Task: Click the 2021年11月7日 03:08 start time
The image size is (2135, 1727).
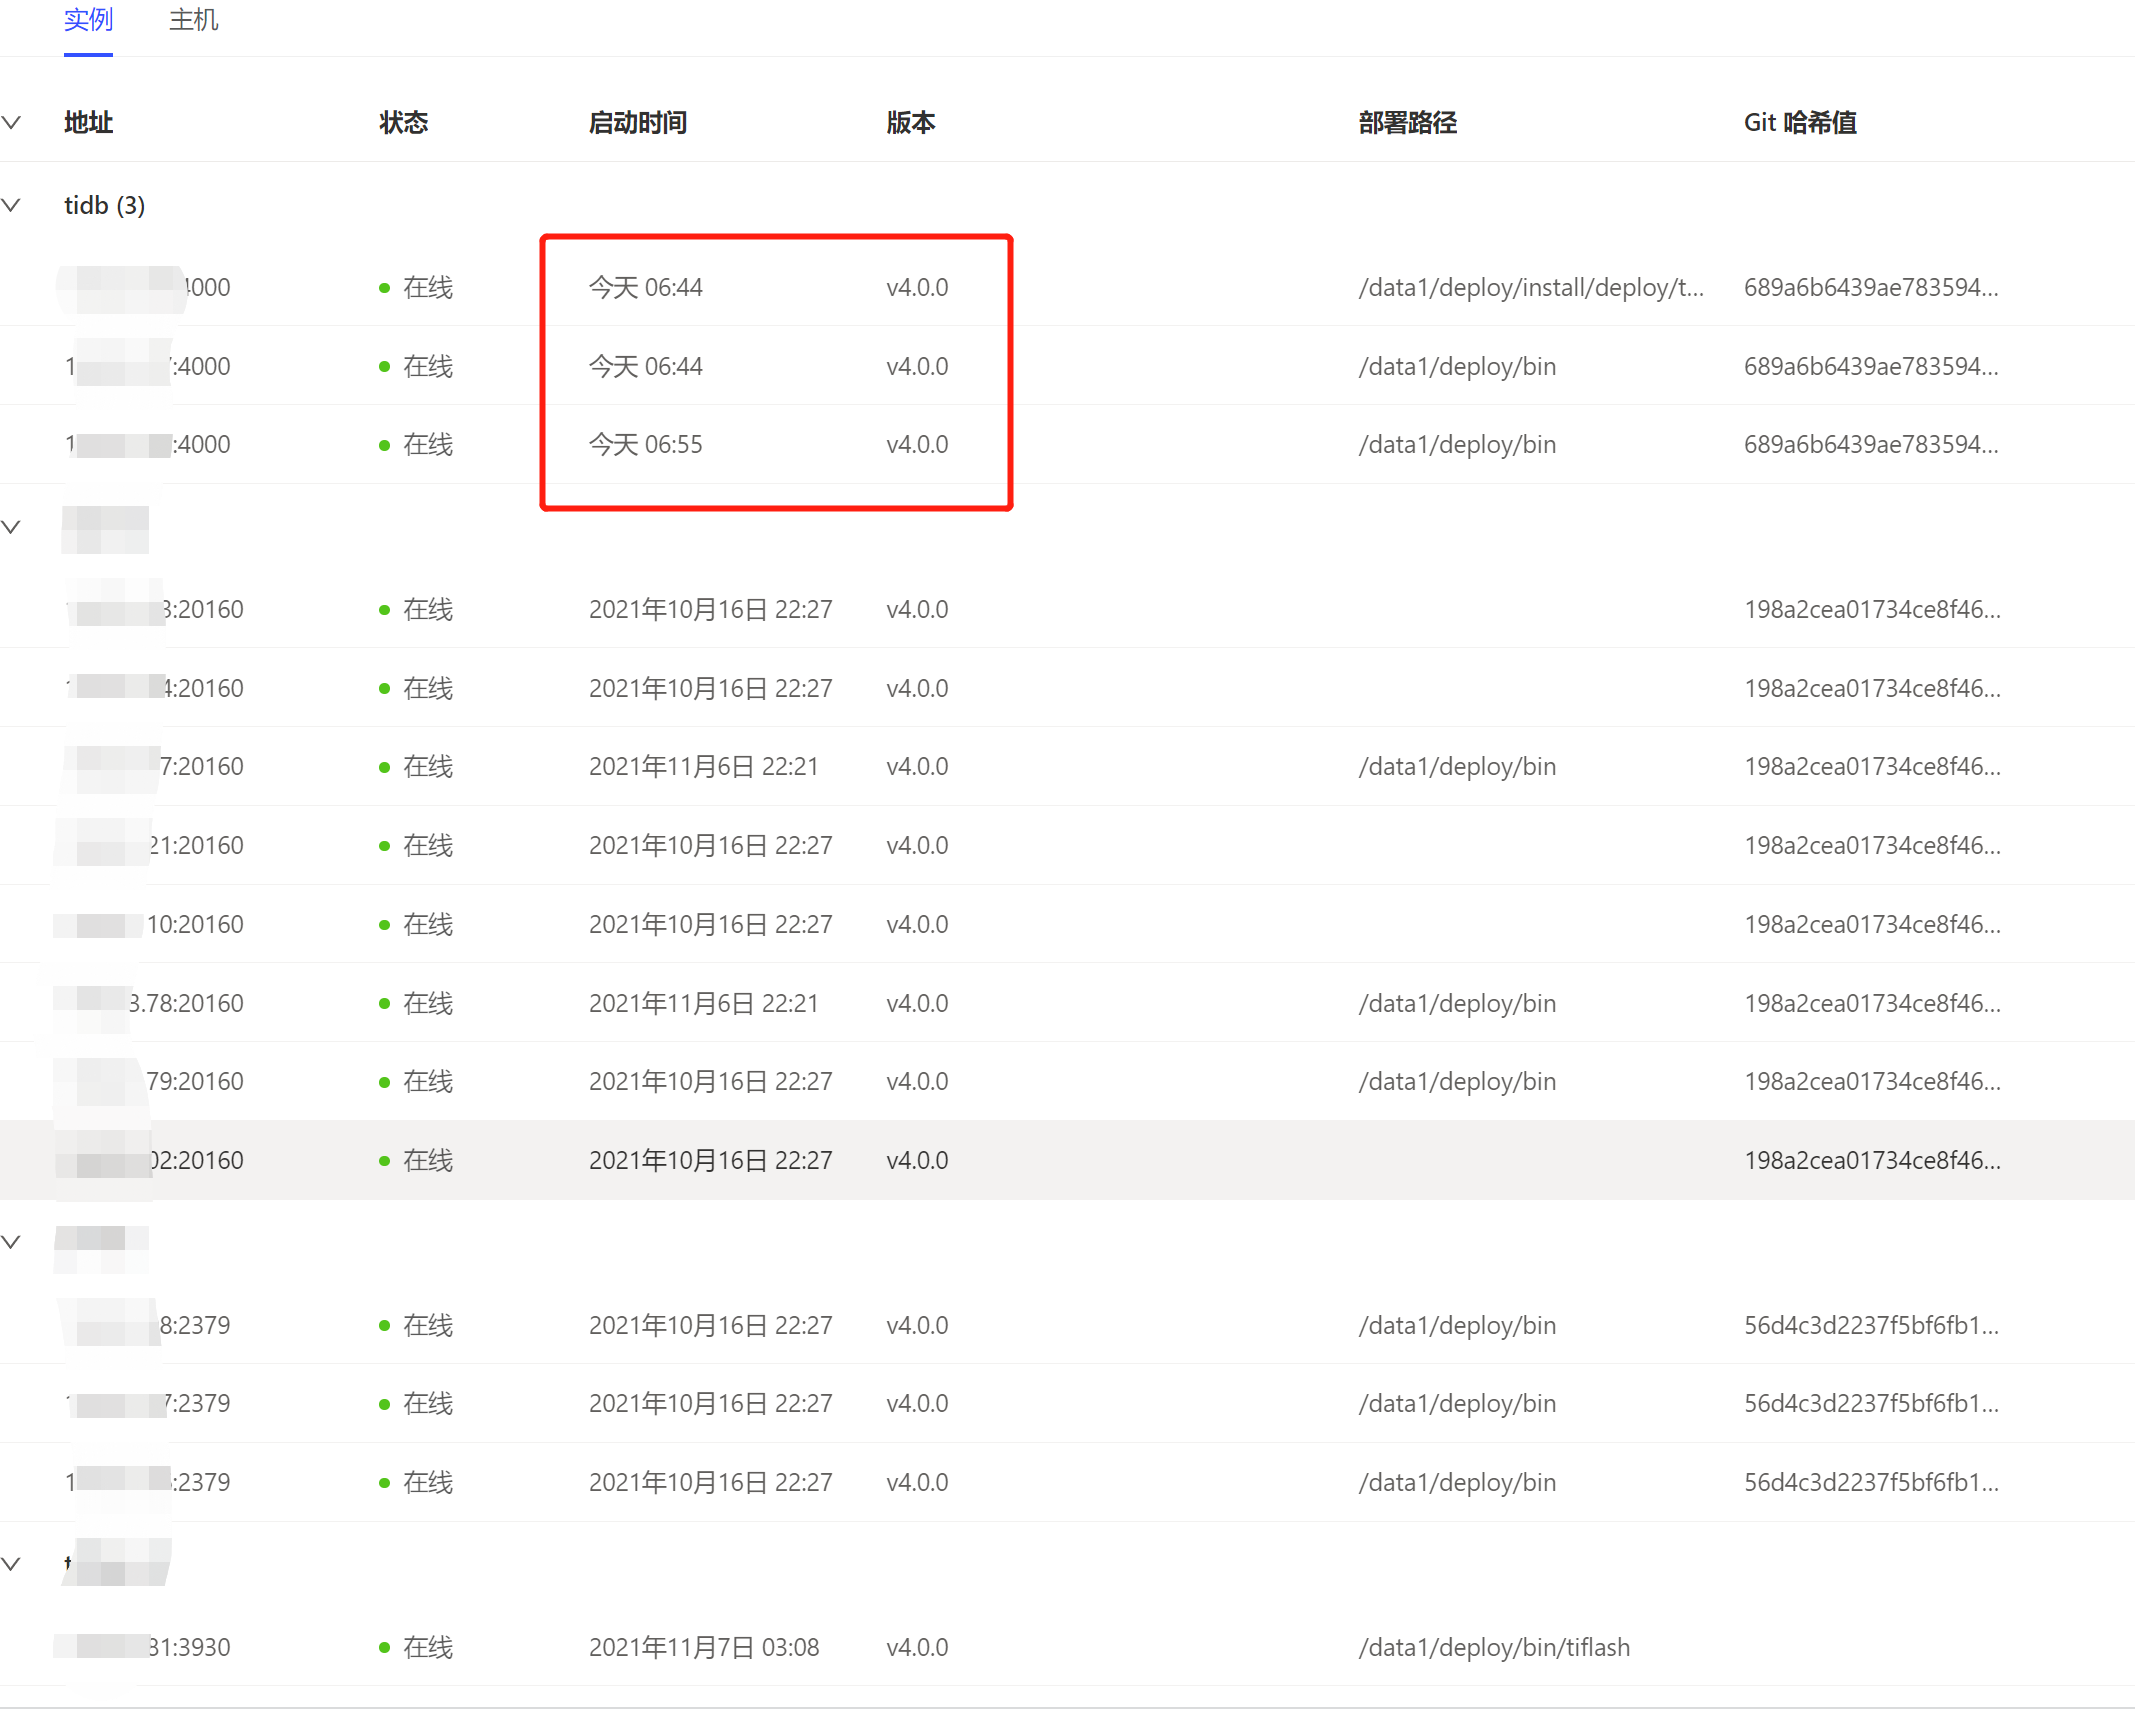Action: point(703,1647)
